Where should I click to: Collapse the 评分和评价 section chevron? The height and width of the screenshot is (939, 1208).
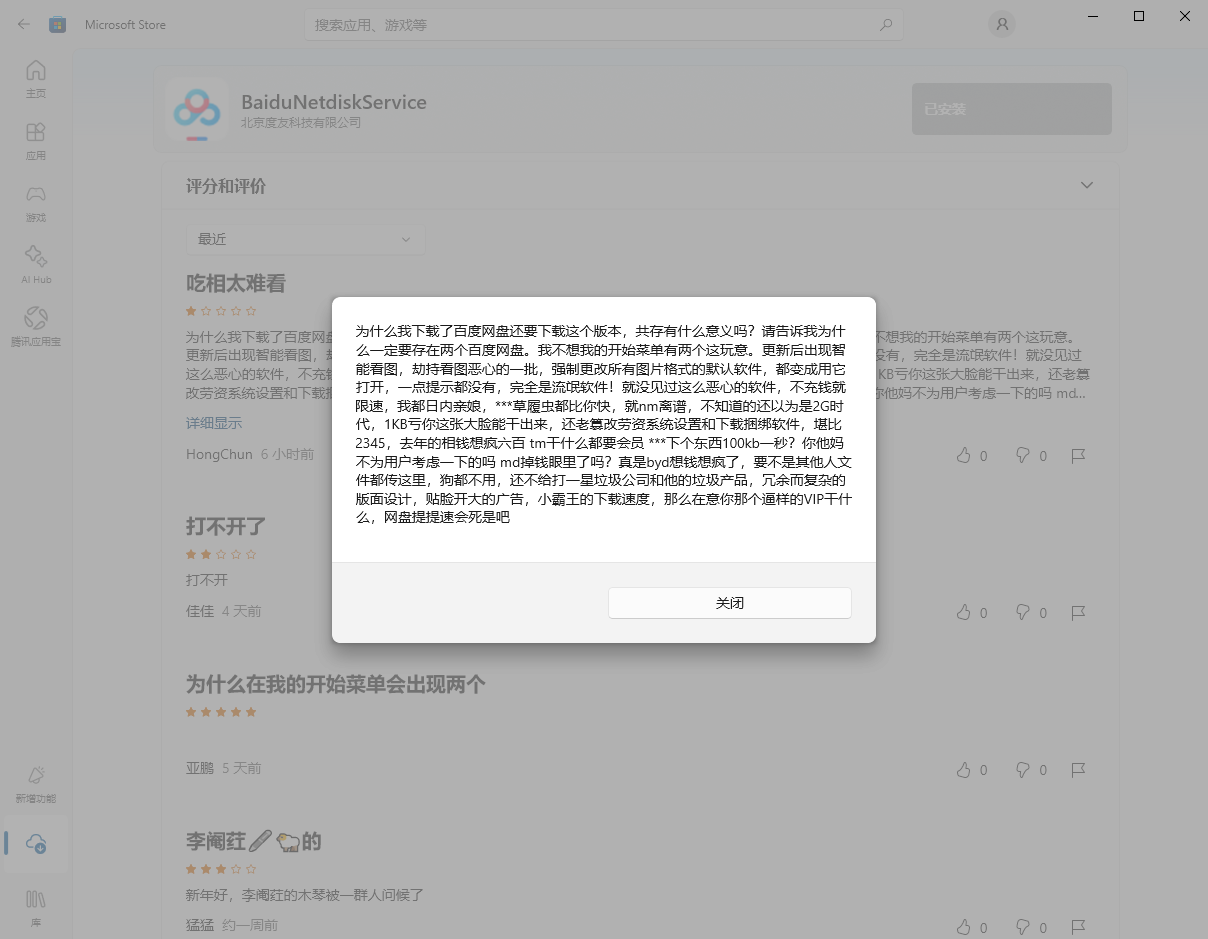(1087, 186)
